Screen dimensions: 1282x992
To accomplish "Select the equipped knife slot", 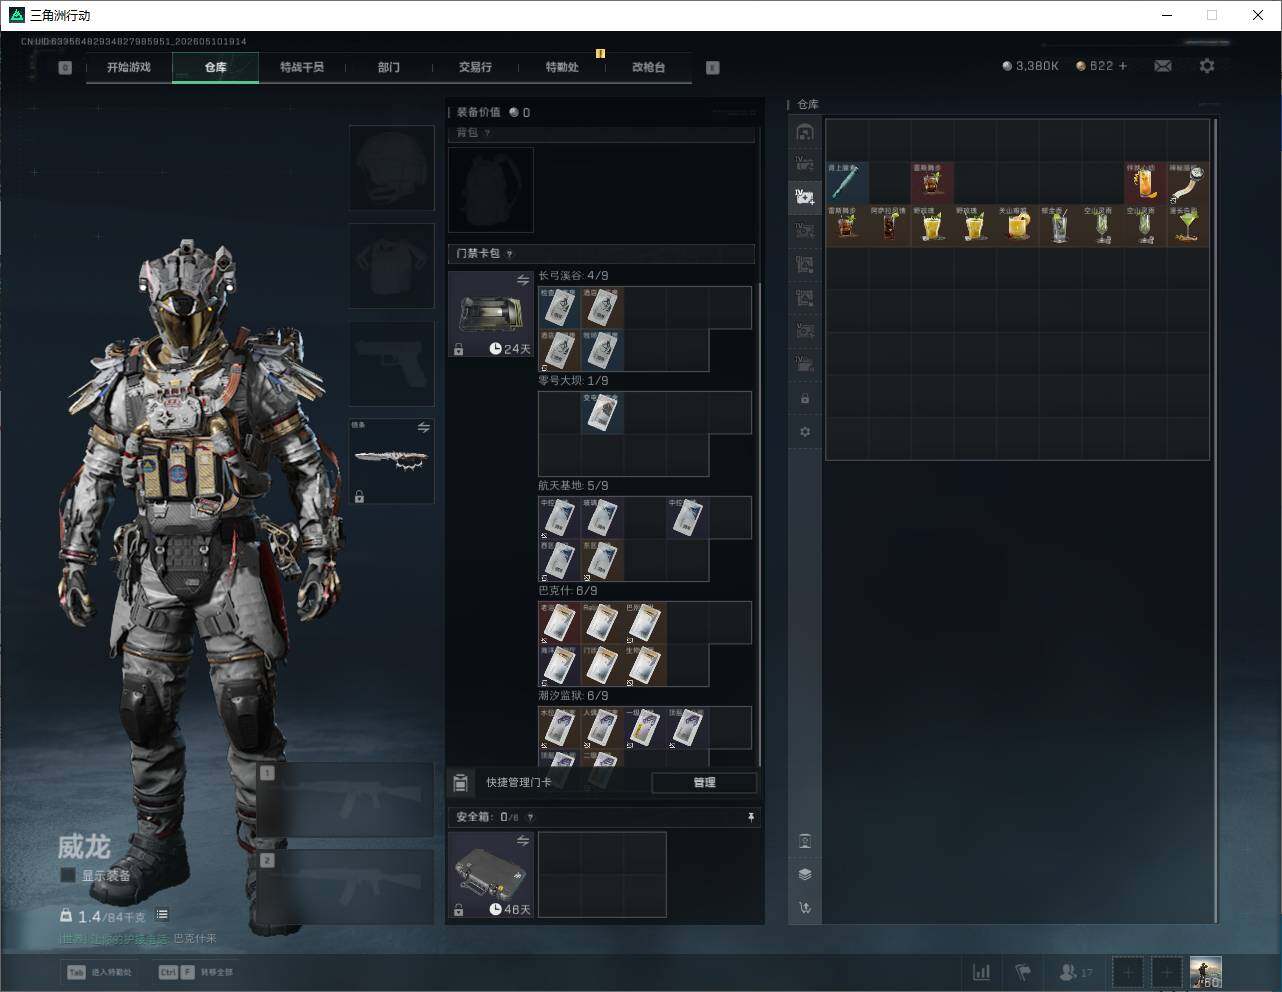I will [x=391, y=460].
